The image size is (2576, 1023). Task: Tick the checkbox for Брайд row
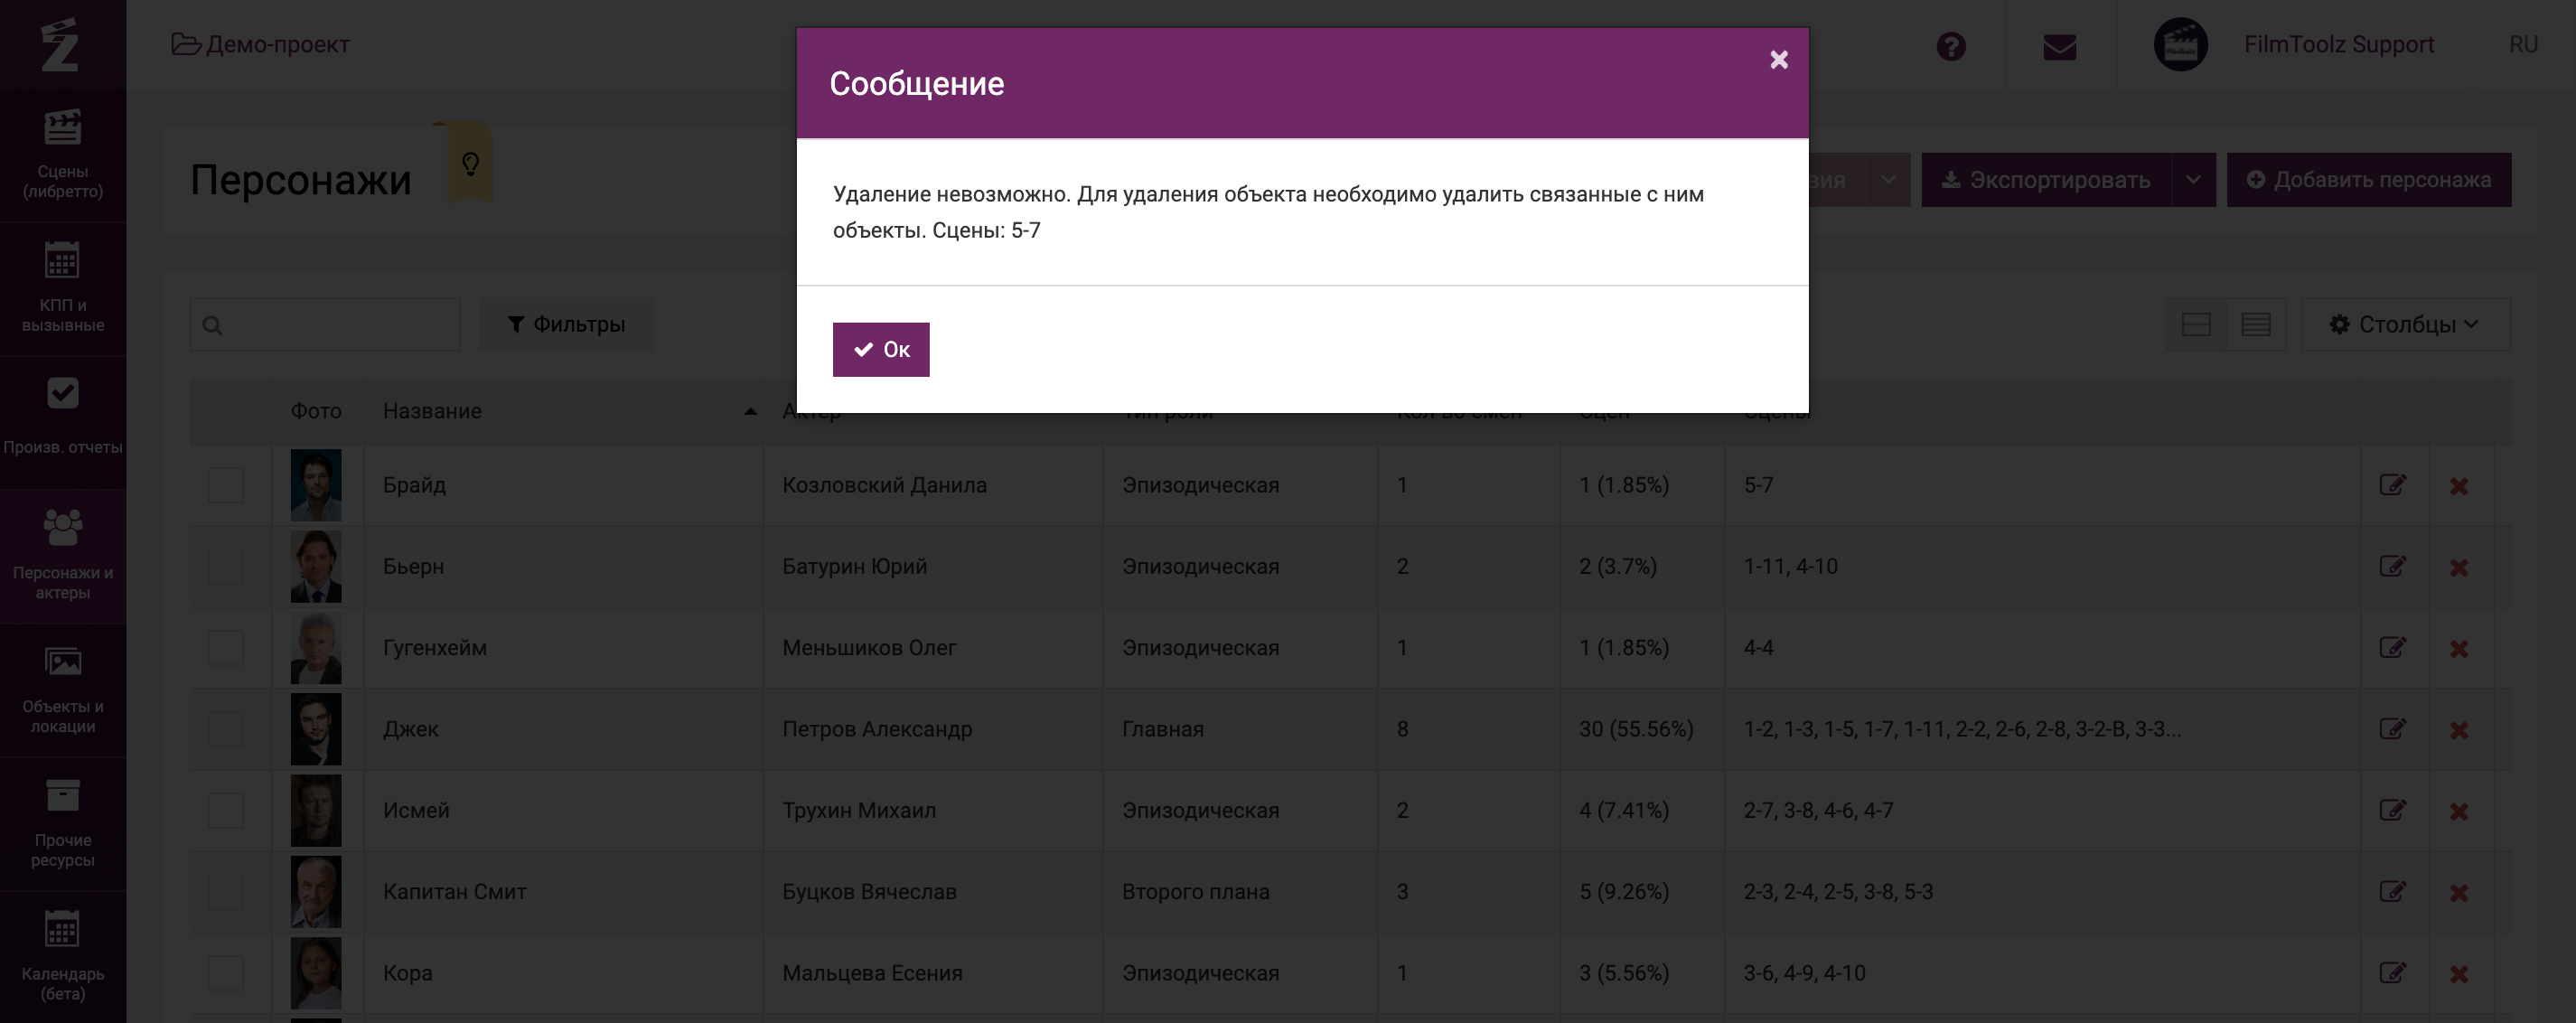click(x=225, y=485)
